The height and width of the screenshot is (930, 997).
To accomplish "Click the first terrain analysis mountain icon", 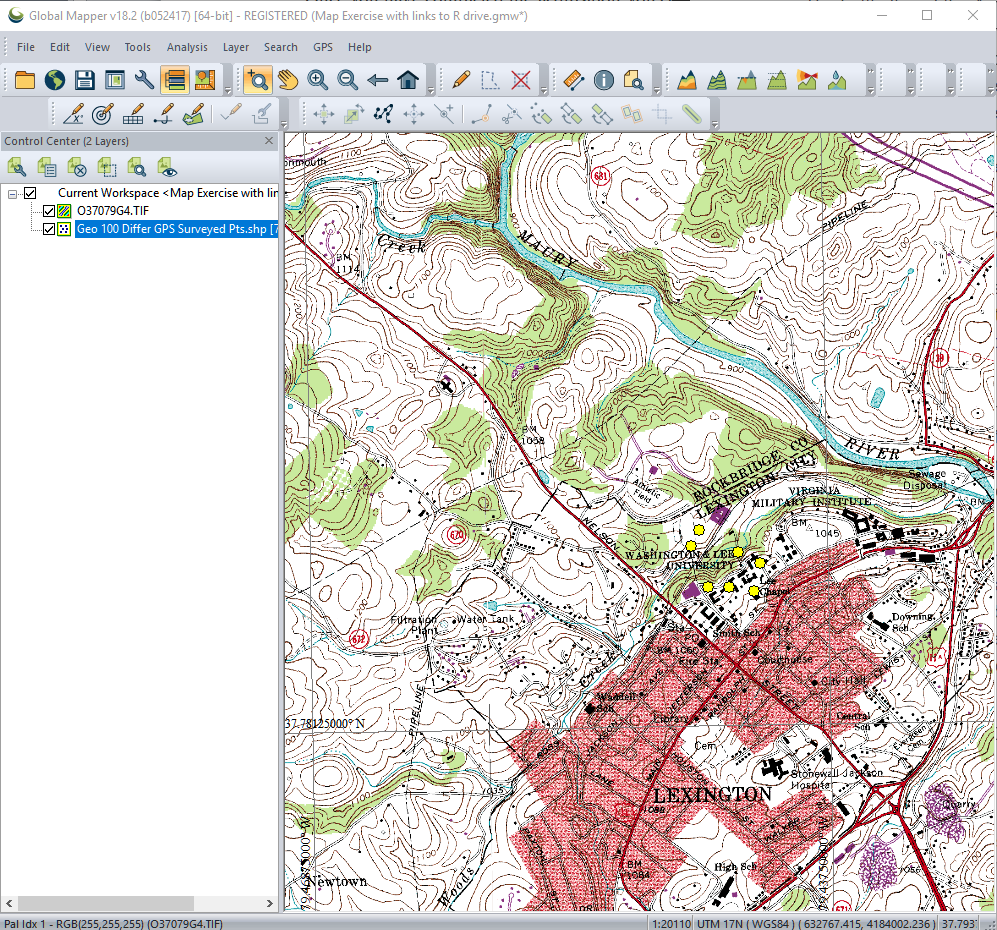I will tap(687, 80).
